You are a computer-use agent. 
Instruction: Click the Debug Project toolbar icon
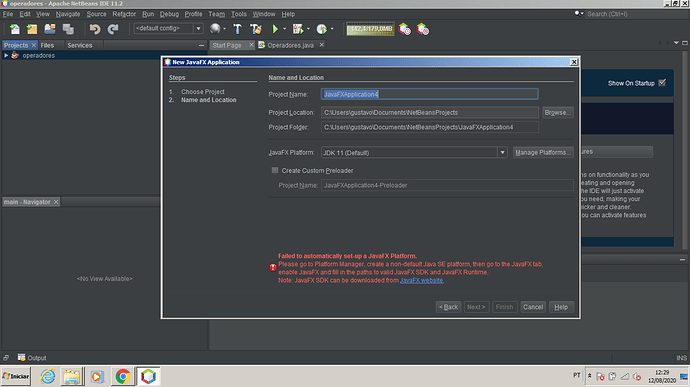click(298, 29)
